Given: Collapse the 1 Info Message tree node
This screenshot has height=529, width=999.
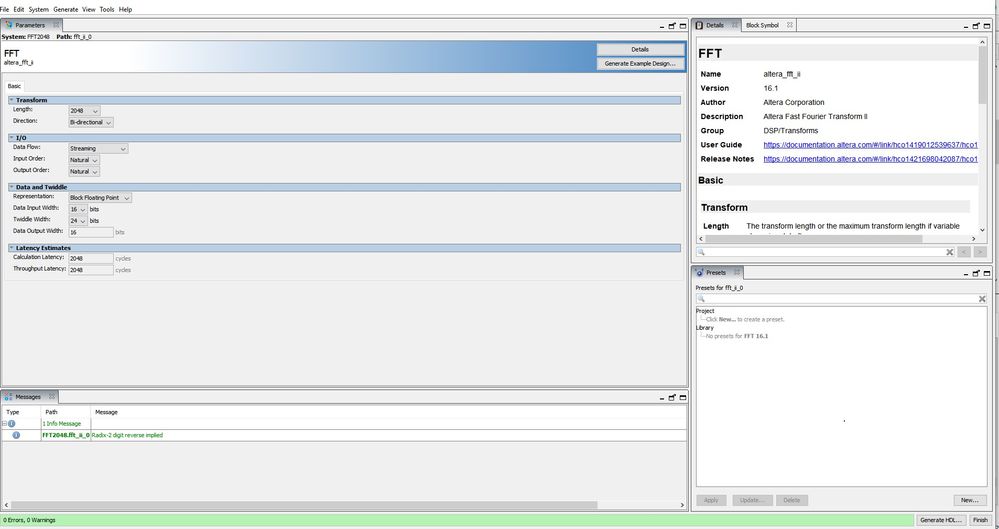Looking at the screenshot, I should tap(4, 424).
